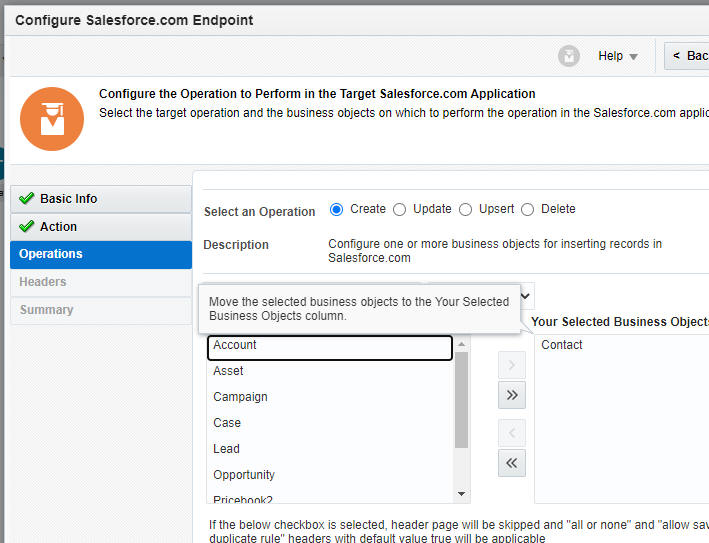The image size is (709, 543).
Task: Click the Back button
Action: (x=686, y=56)
